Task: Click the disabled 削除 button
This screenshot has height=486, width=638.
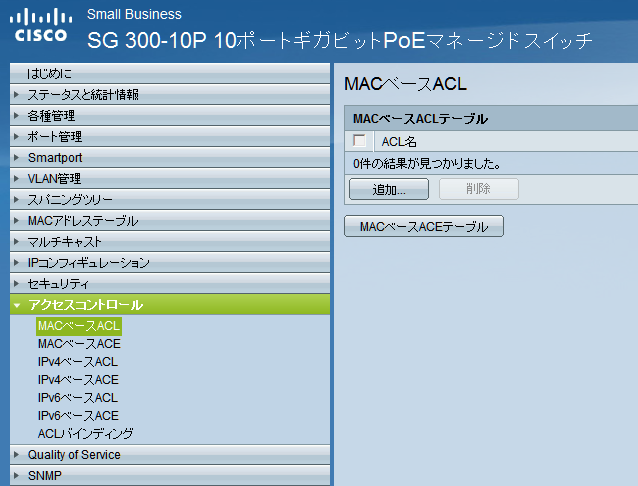Action: tap(479, 189)
